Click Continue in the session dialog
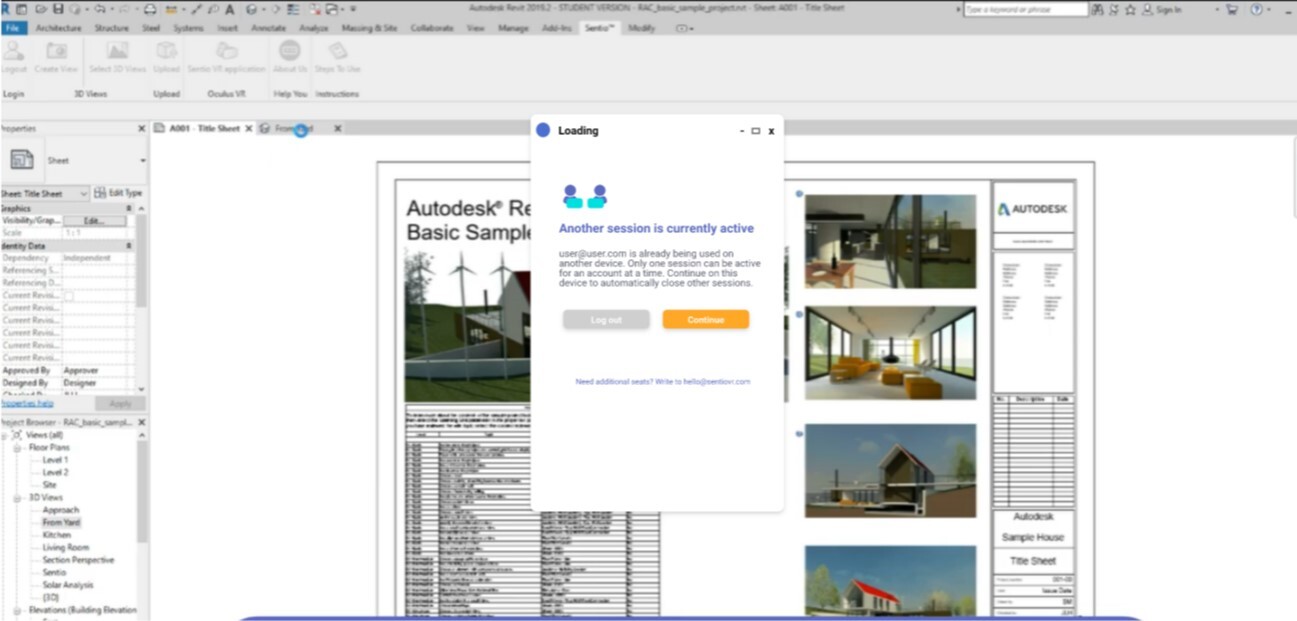This screenshot has height=621, width=1297. [x=705, y=319]
